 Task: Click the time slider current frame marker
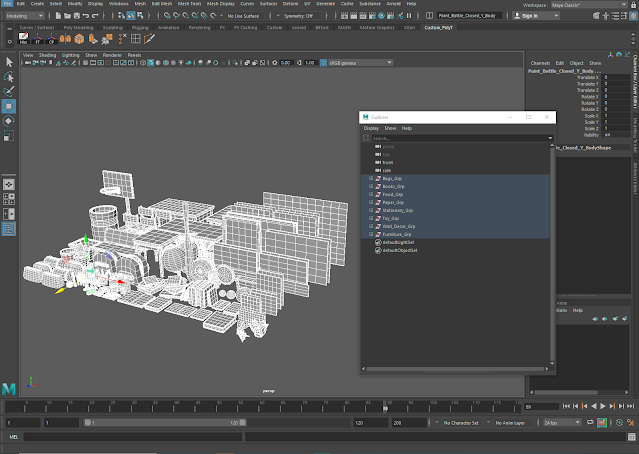(386, 407)
